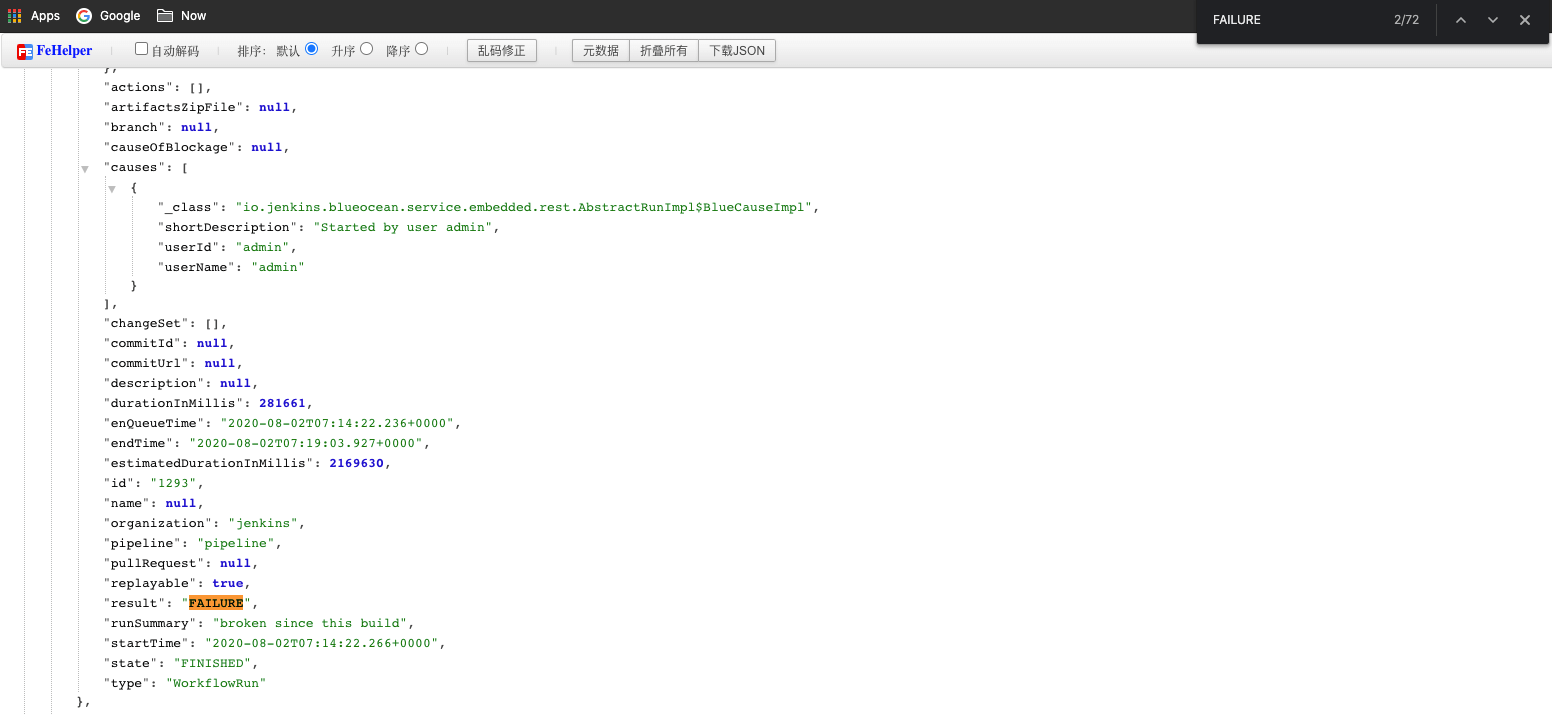
Task: Click the "commitId" key
Action: [x=142, y=343]
